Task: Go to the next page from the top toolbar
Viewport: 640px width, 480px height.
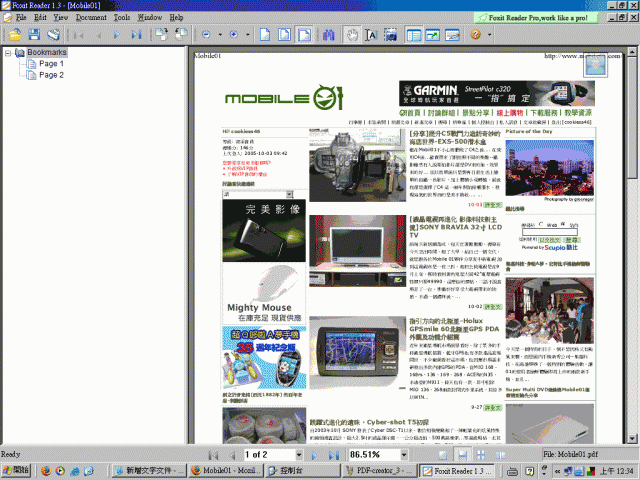Action: tap(117, 35)
